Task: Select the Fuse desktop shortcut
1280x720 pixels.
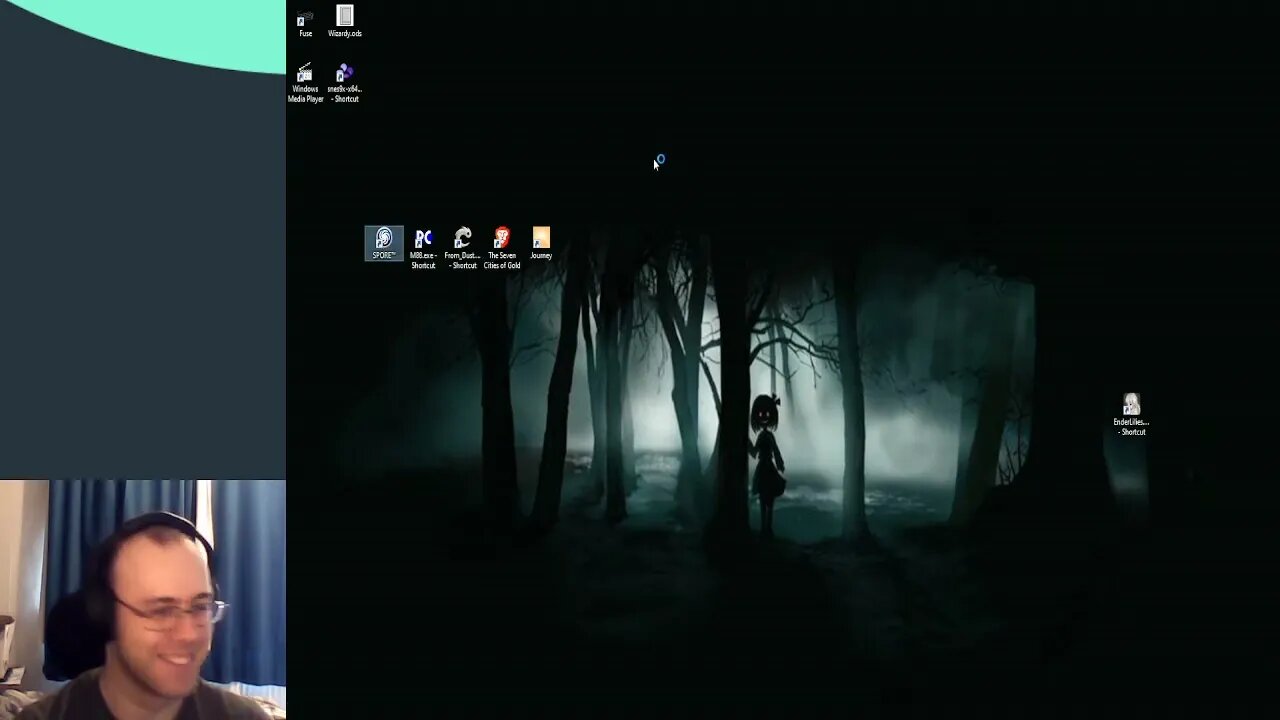Action: point(305,22)
